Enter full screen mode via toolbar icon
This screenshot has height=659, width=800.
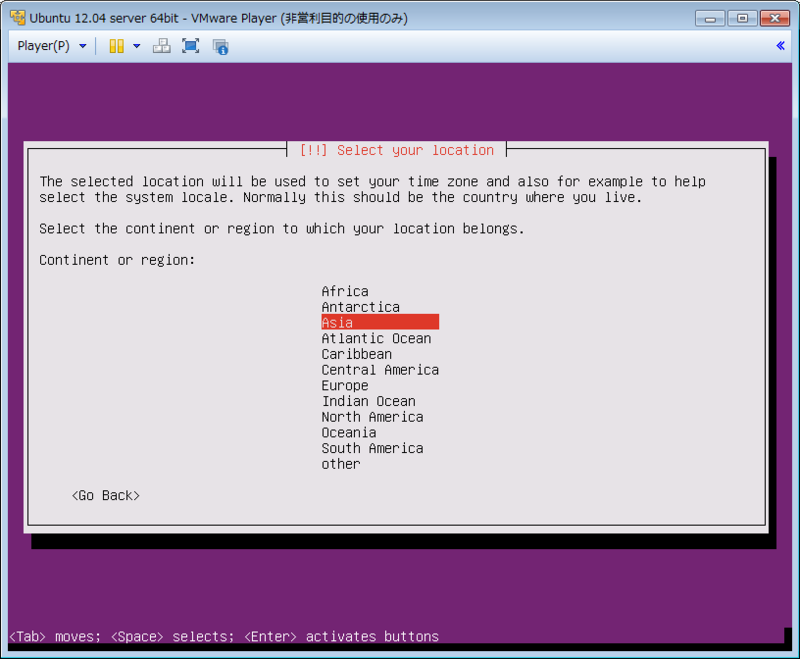click(x=191, y=46)
